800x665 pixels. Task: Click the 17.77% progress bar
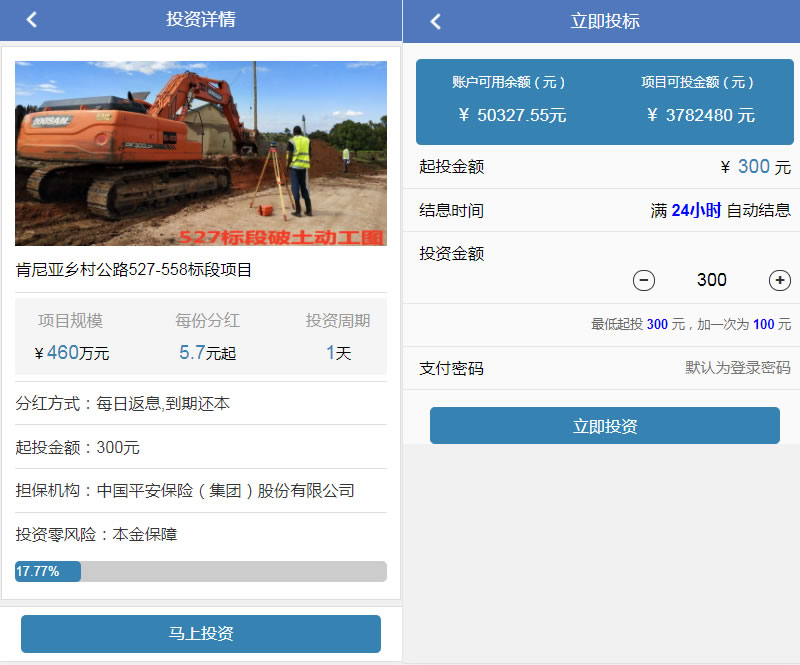click(201, 572)
